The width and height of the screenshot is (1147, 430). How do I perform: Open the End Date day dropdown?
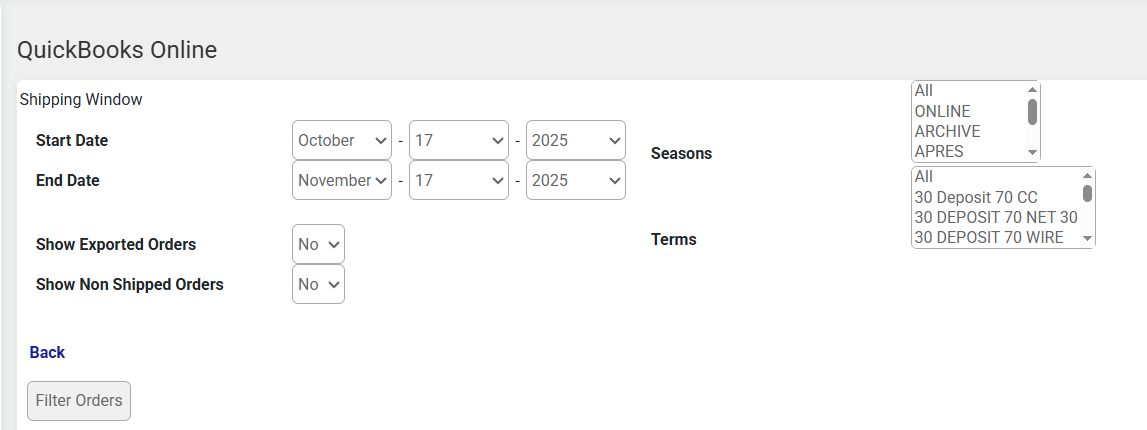(x=459, y=180)
